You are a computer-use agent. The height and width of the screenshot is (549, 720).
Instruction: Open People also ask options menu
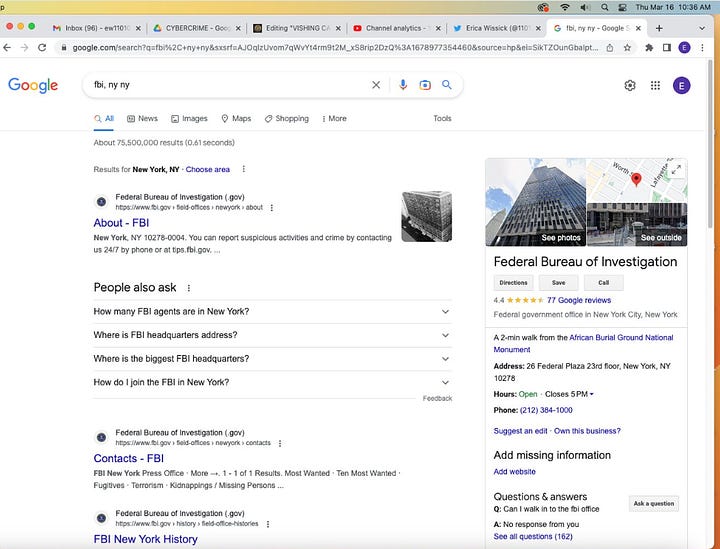(188, 288)
